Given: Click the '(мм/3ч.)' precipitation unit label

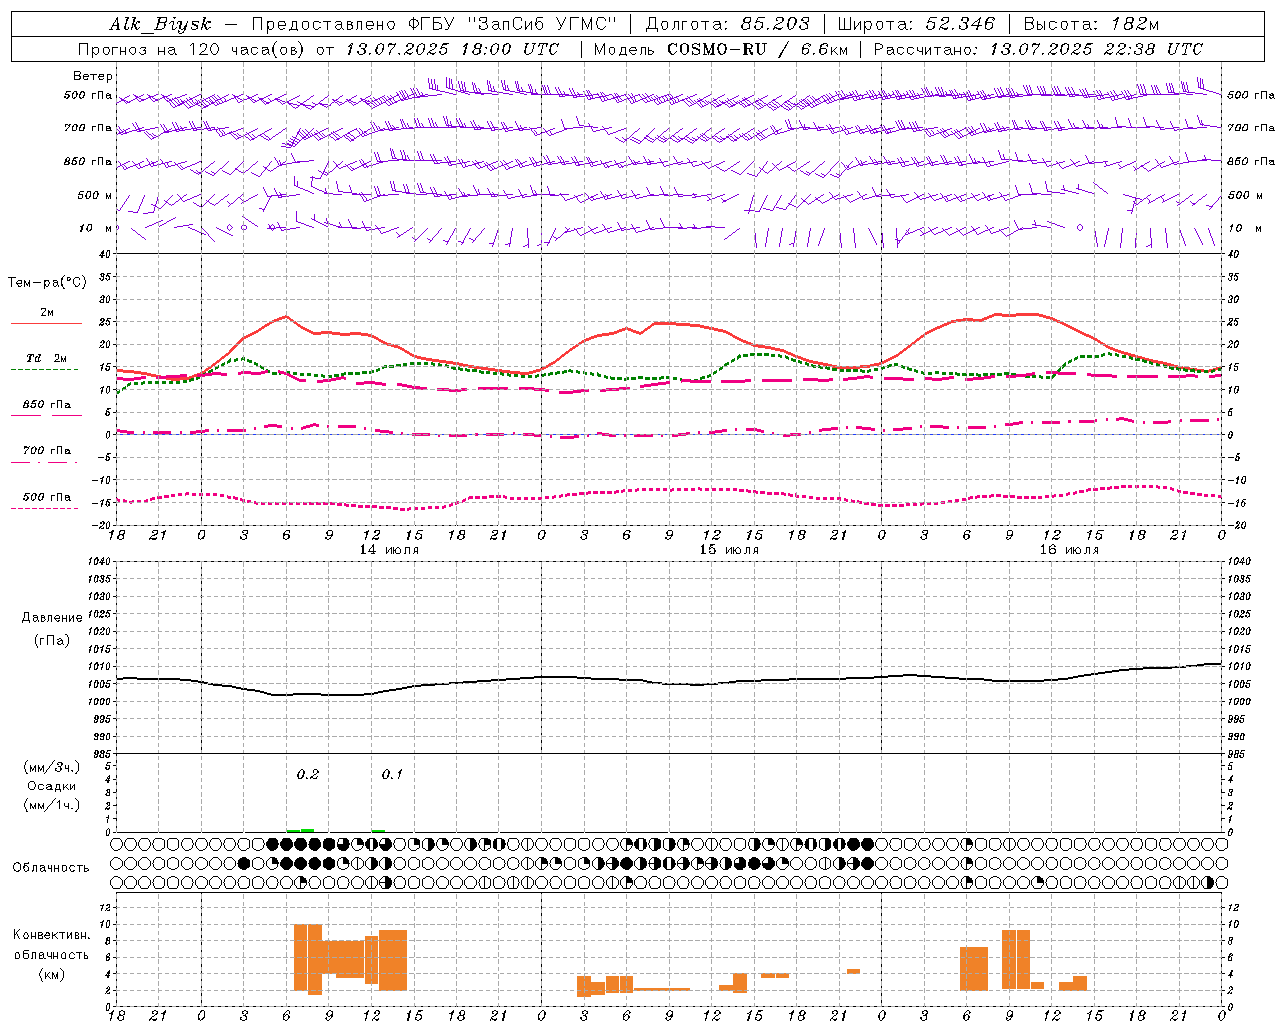Looking at the screenshot, I should [52, 767].
